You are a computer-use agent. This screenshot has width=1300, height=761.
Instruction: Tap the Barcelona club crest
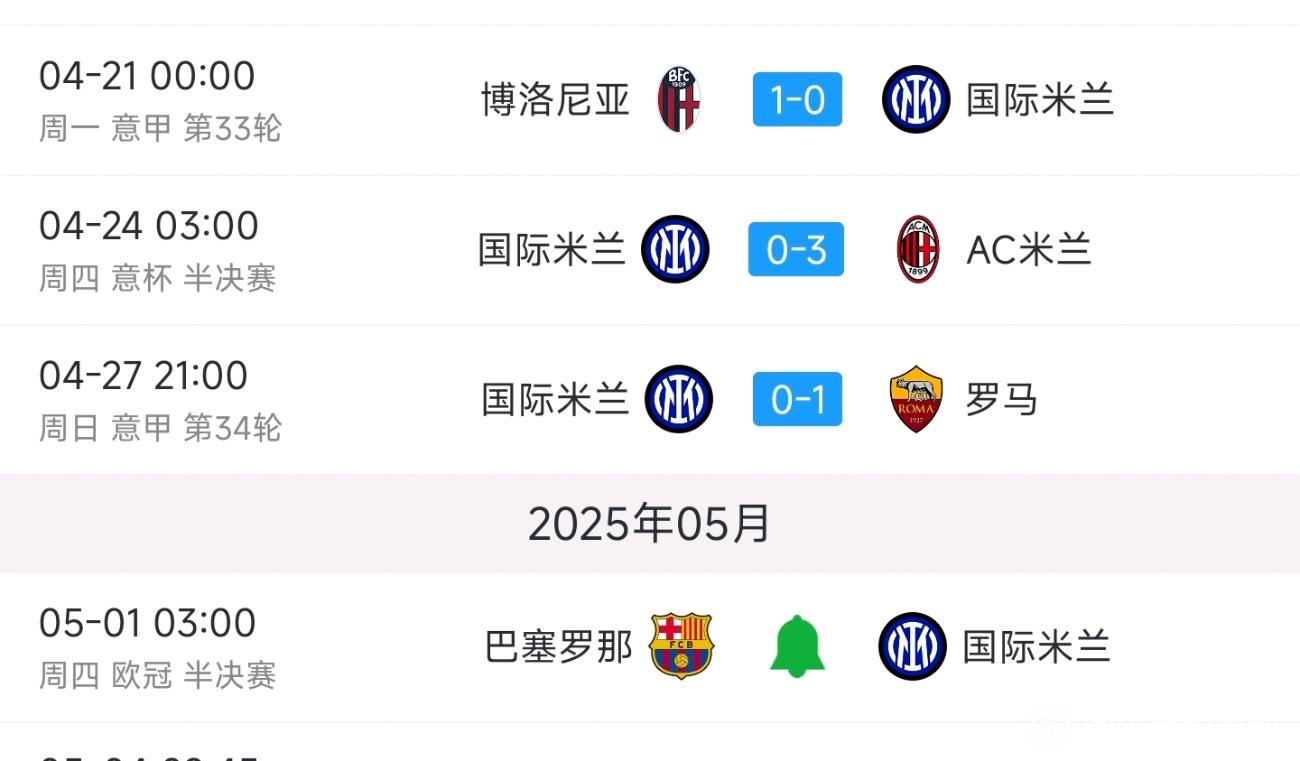681,646
